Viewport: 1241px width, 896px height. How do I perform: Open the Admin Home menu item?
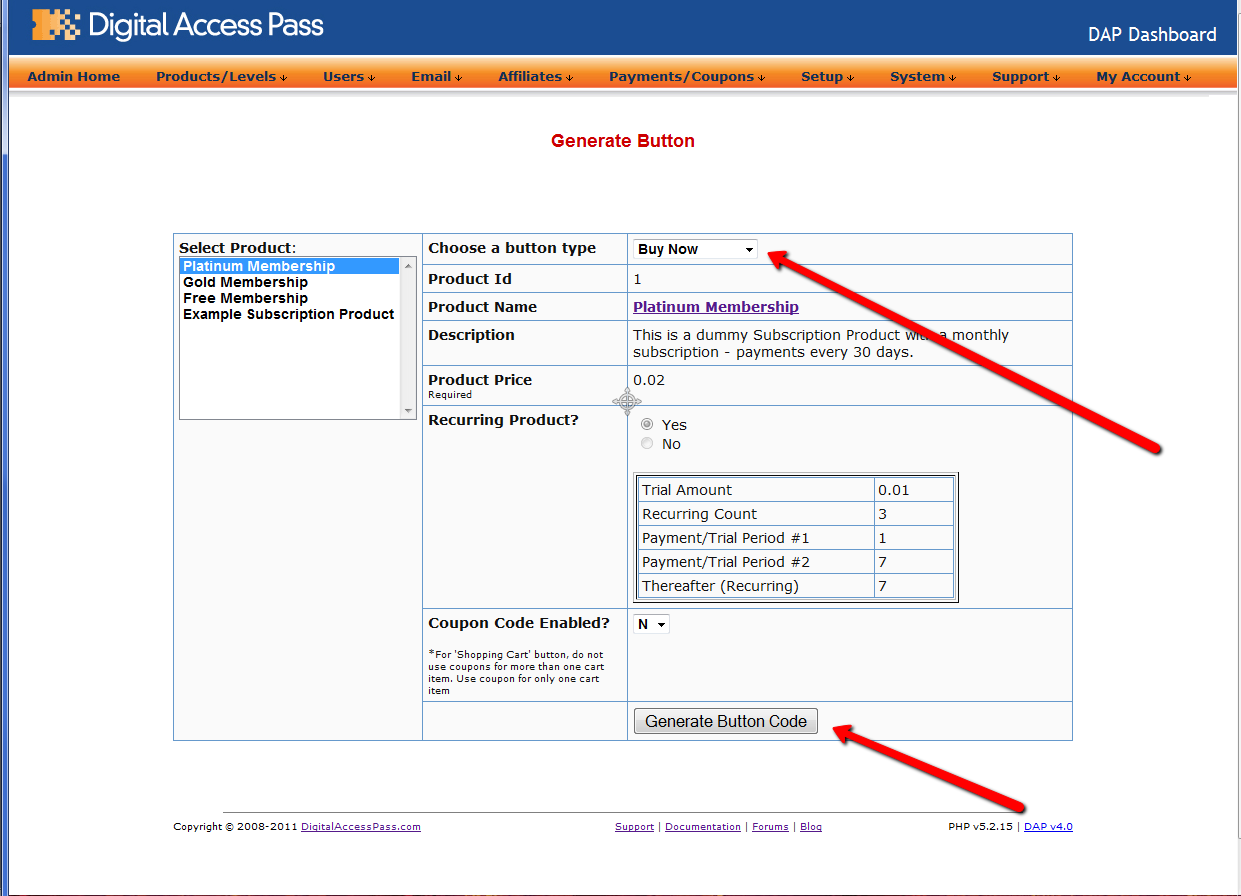(x=73, y=77)
